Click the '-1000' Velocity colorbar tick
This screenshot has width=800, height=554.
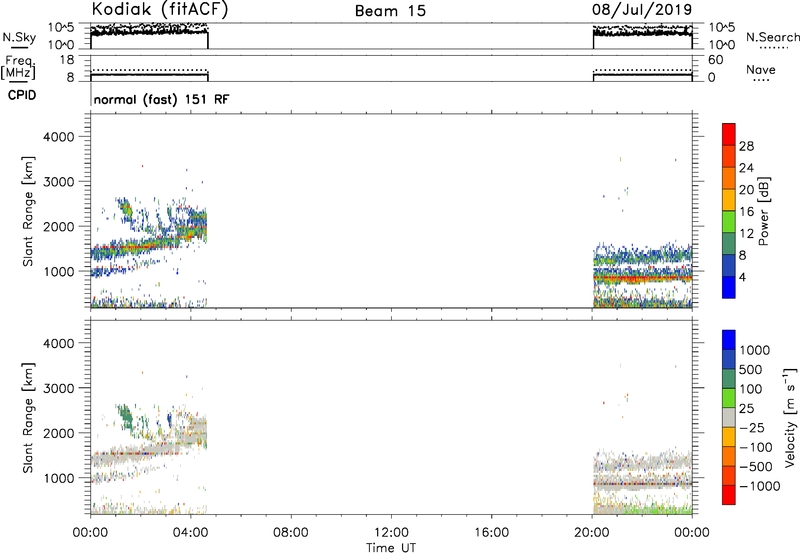tap(759, 486)
